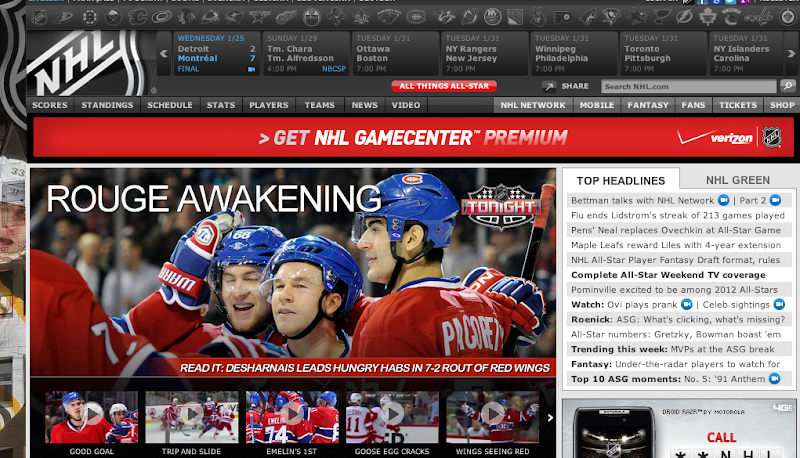Play Bettman talks with NHL Network video
The height and width of the screenshot is (458, 800).
pos(723,200)
